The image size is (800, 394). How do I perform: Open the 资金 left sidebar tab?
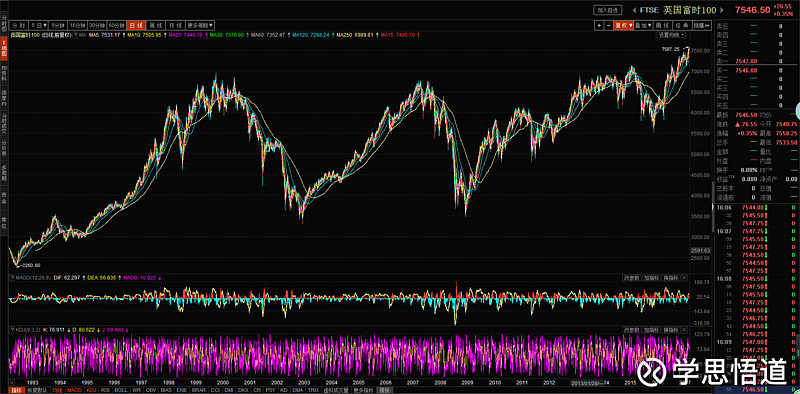(x=4, y=199)
